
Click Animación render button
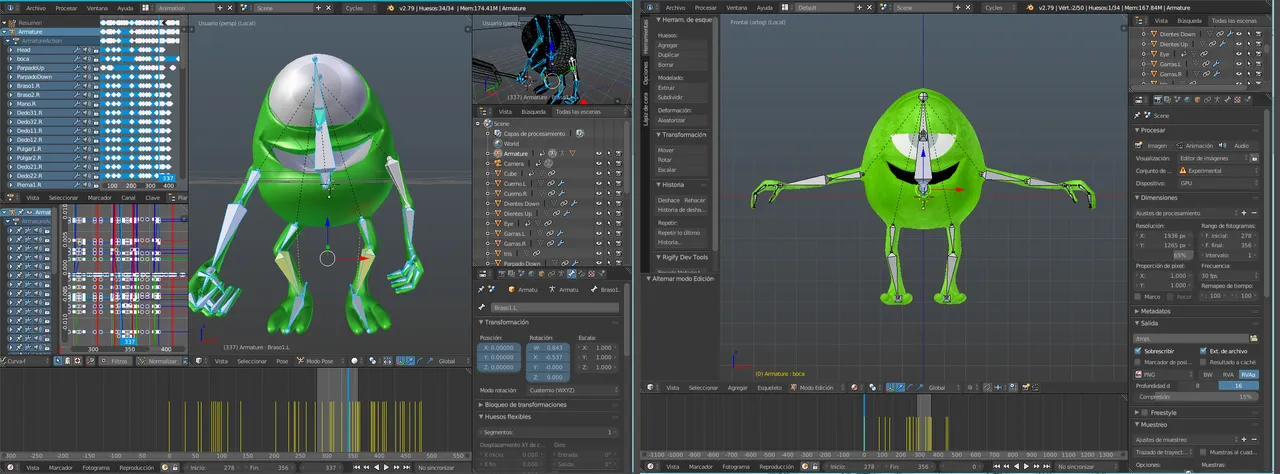tap(1194, 145)
